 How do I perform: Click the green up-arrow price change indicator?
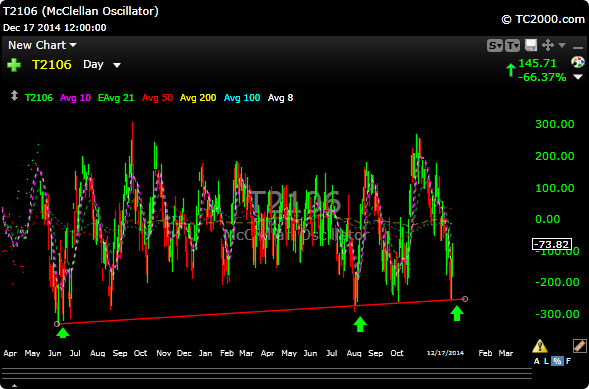[x=510, y=70]
